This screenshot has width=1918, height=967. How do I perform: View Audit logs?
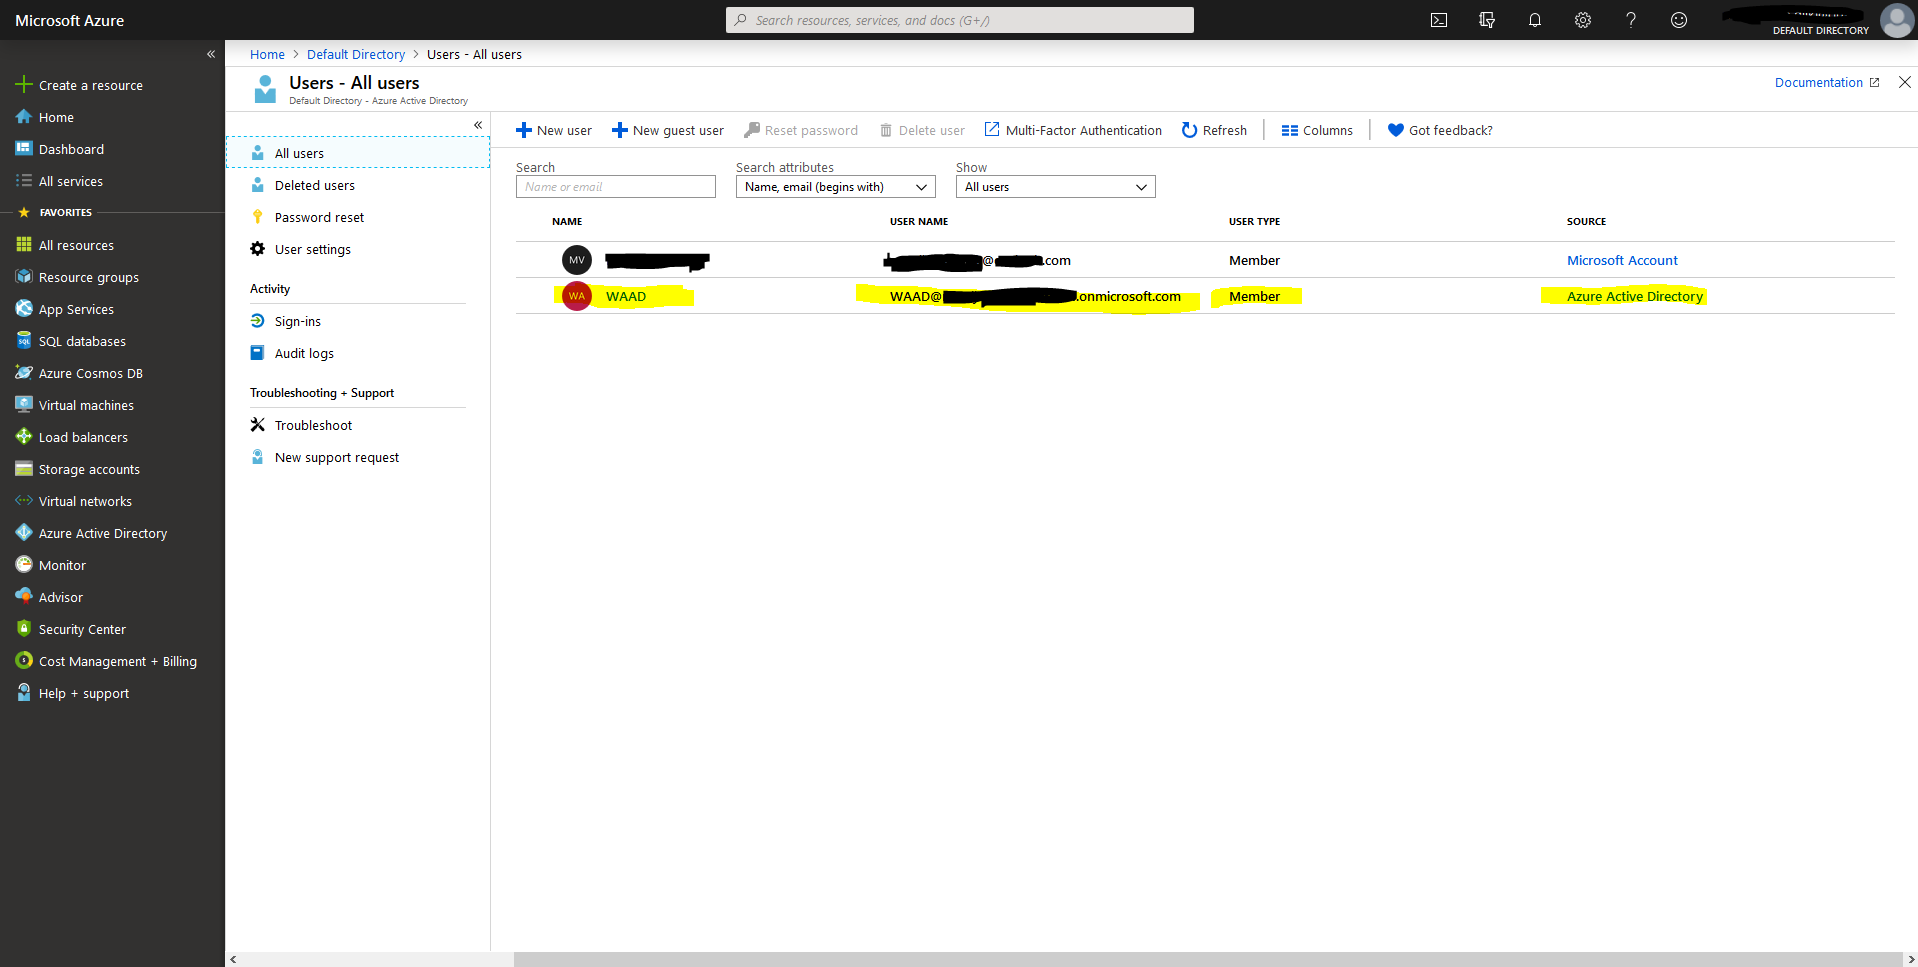(x=292, y=353)
